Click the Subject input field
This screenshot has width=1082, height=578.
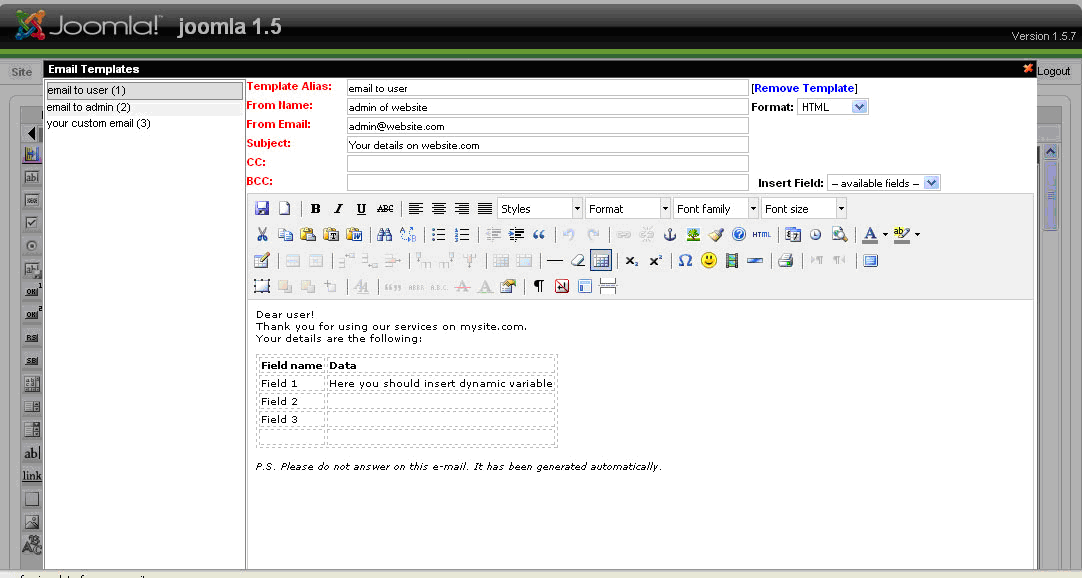pyautogui.click(x=548, y=145)
